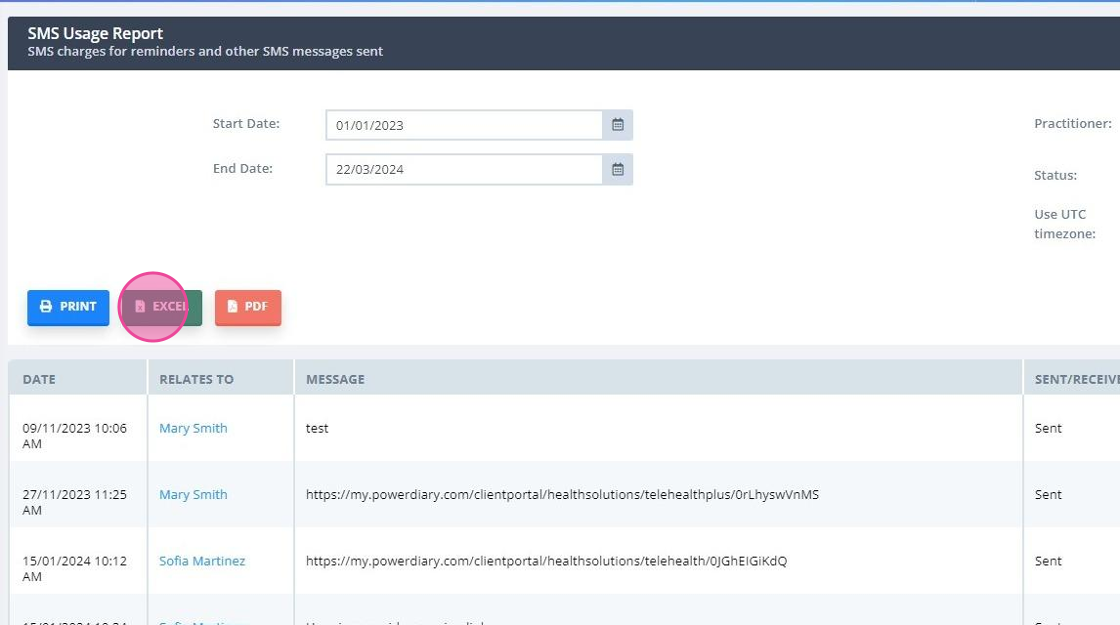Click the printer icon on the Print button
The image size is (1120, 625).
coord(44,307)
